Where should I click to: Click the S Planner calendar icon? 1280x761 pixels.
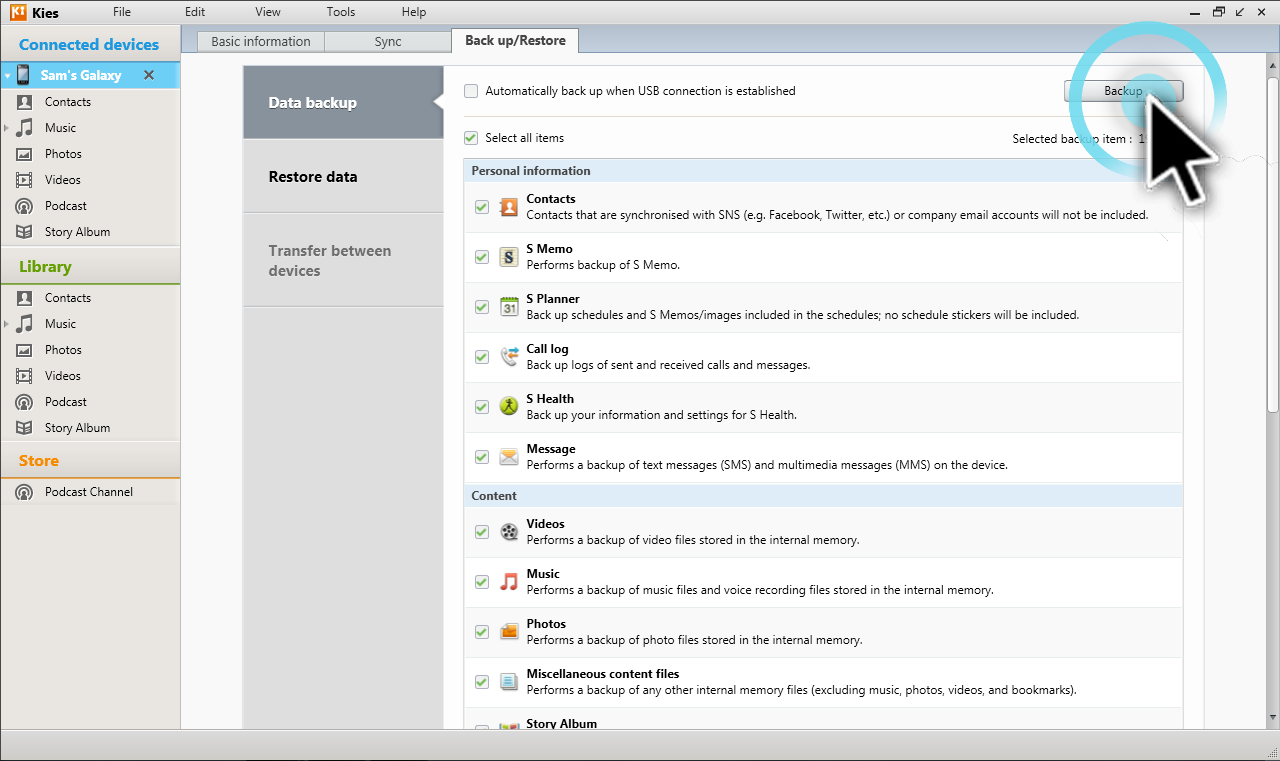point(509,307)
